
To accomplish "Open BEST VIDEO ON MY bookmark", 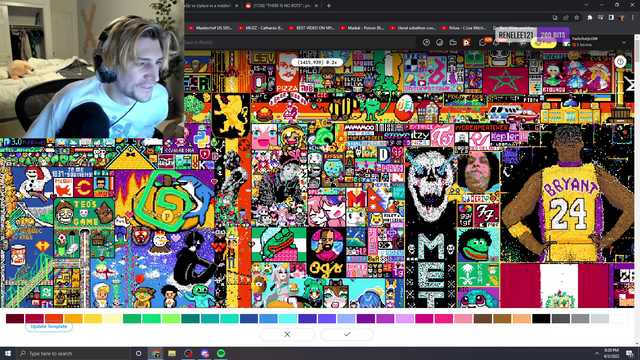I will [312, 28].
